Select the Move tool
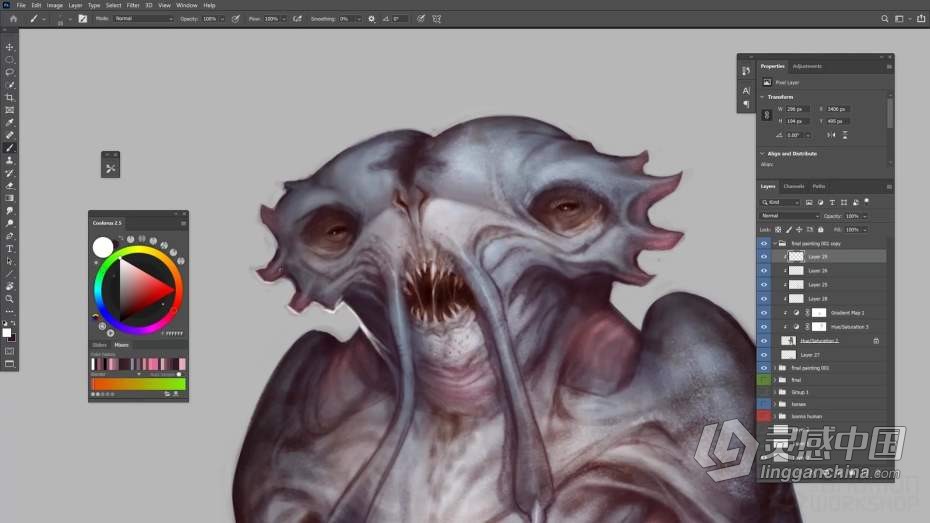This screenshot has height=523, width=930. coord(9,47)
